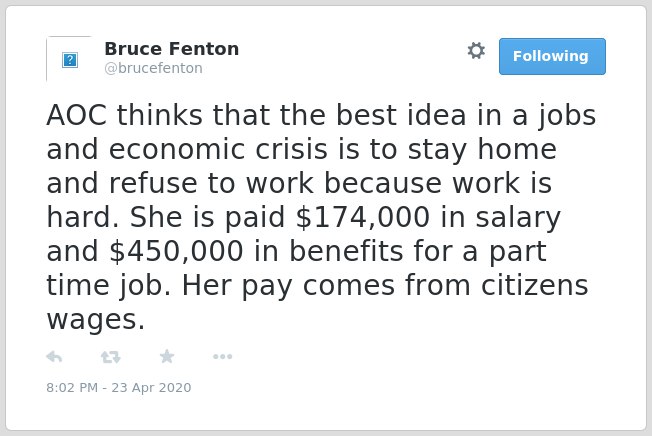The image size is (652, 436).
Task: Click the @brucefenton handle
Action: 153,68
